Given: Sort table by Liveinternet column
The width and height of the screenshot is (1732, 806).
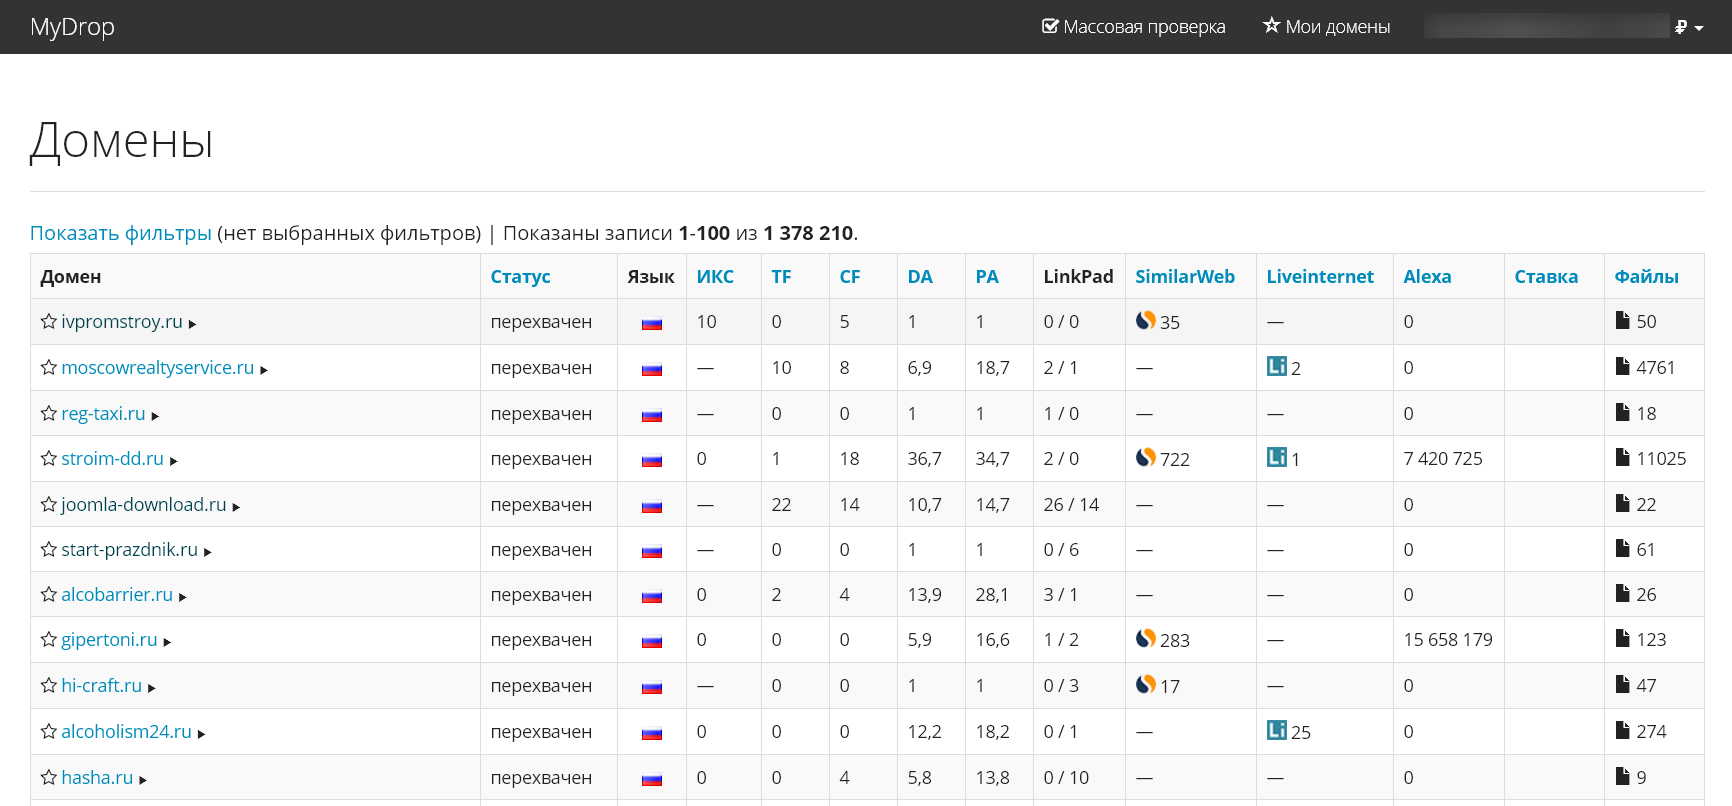Looking at the screenshot, I should (1320, 277).
